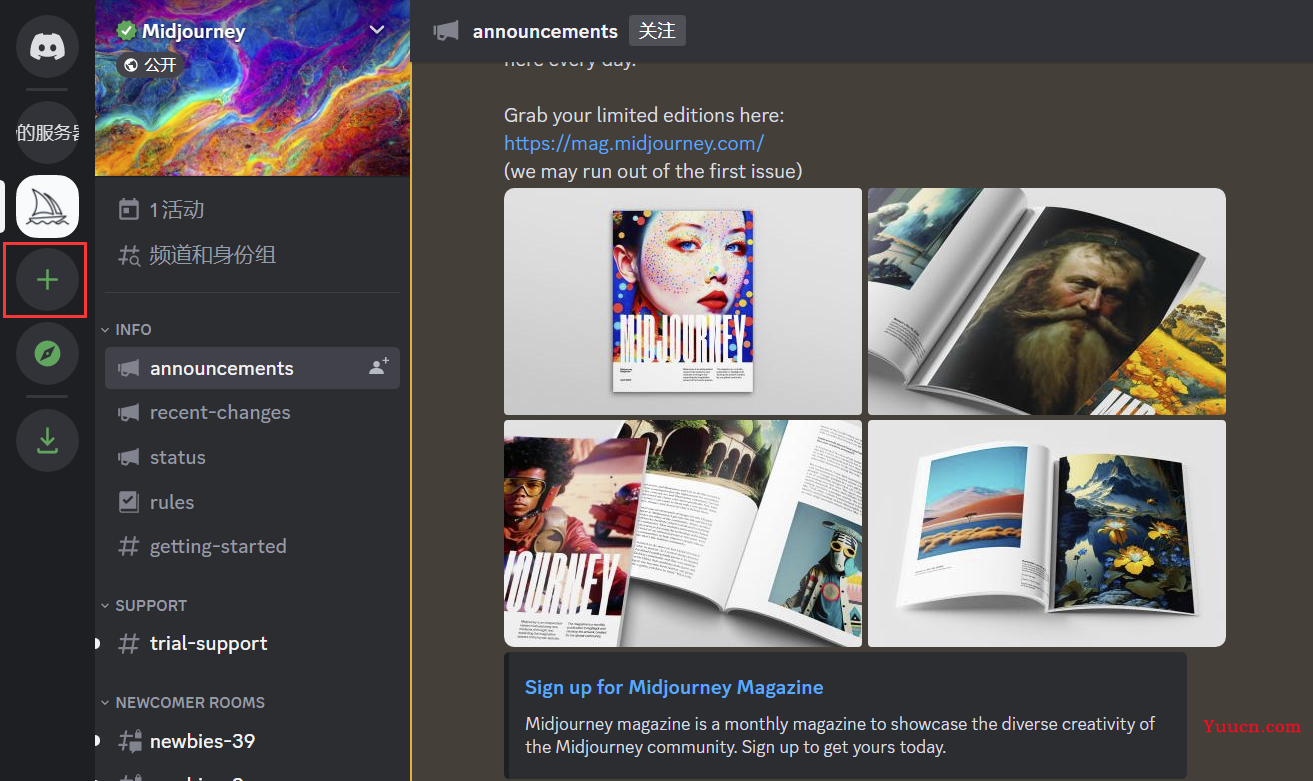Click the text 'Grab your limited editions here:'
The image size is (1313, 781).
click(644, 115)
